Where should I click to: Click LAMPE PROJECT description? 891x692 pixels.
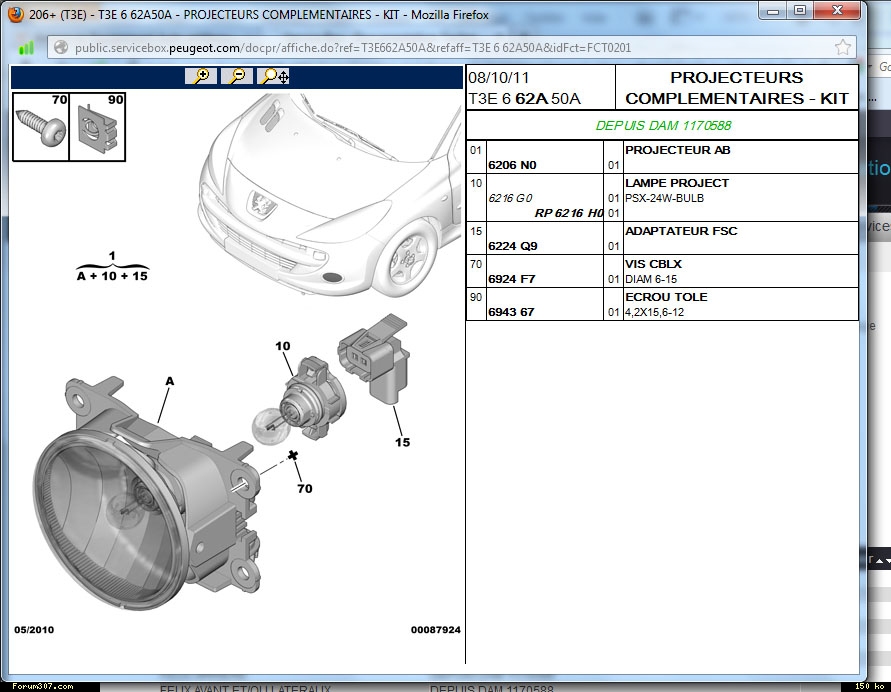677,183
